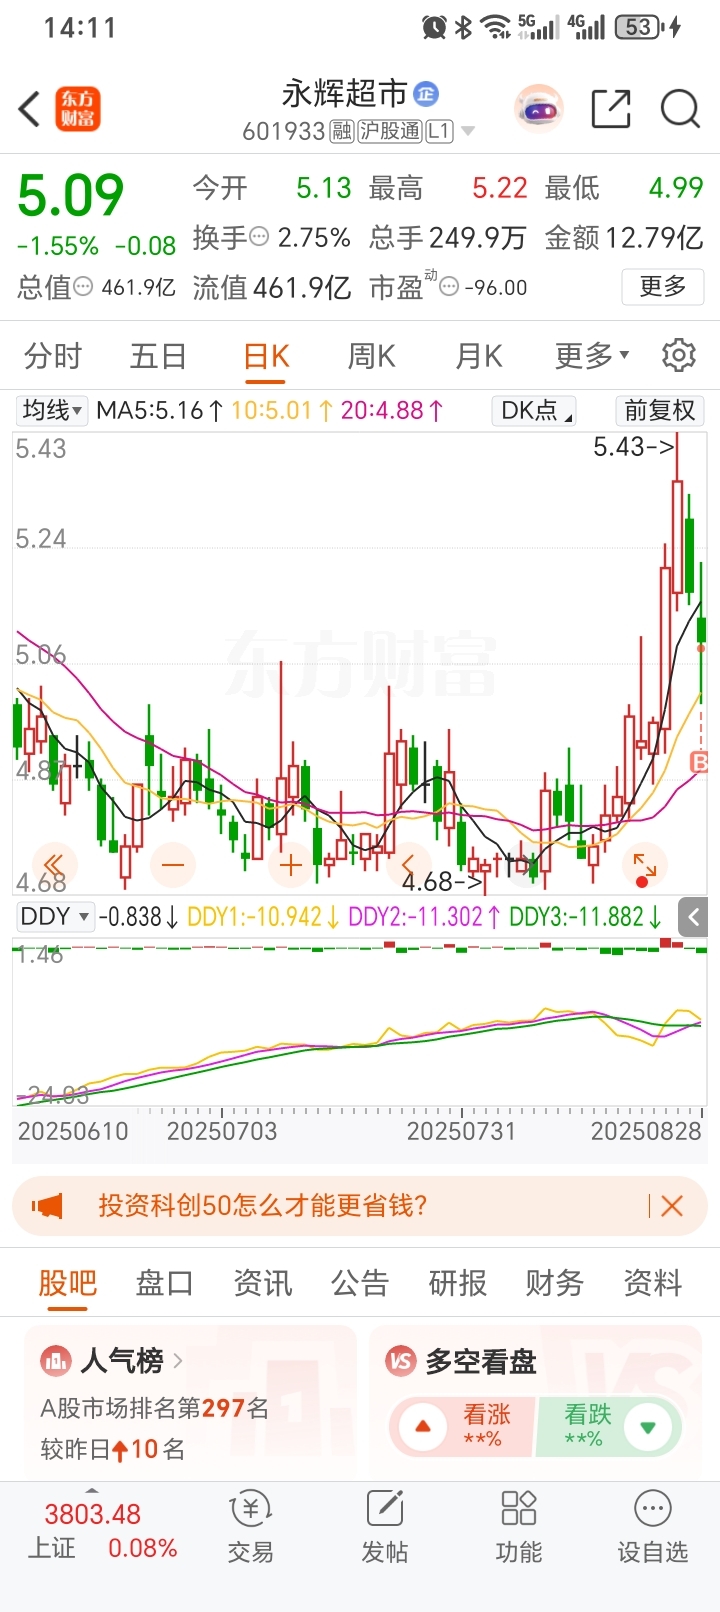Tap the 5.43 high price marker
Screen dimensions: 720x1612
coord(634,447)
